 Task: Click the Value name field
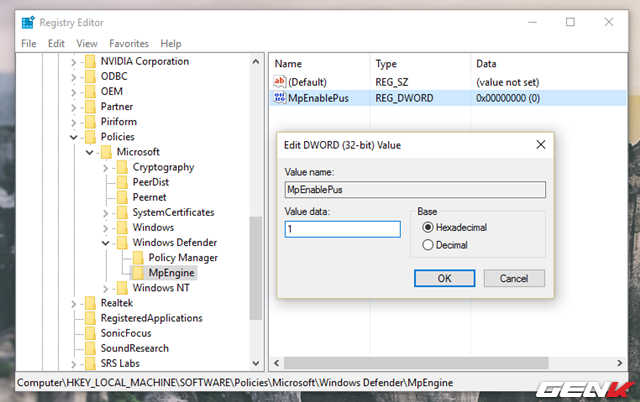coord(415,190)
